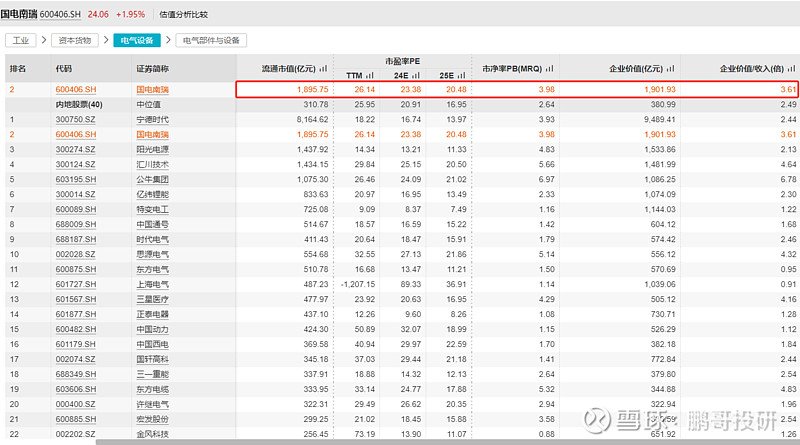Screen dimensions: 800x445
Task: Click the 8,164.62 market cap cell
Action: (x=312, y=119)
